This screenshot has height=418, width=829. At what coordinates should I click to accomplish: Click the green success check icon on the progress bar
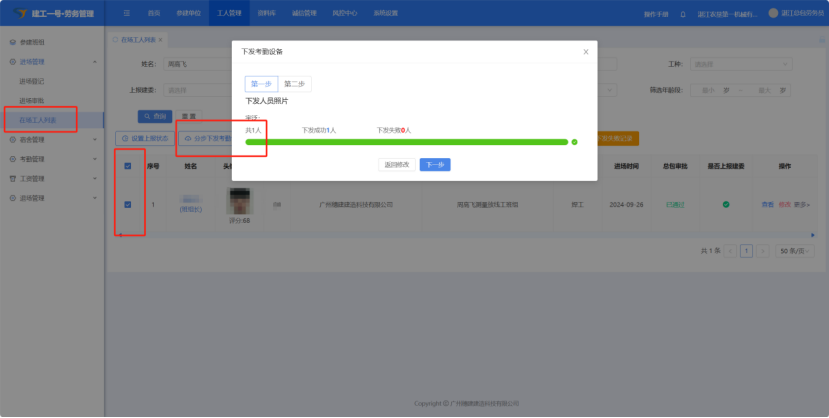(x=574, y=142)
